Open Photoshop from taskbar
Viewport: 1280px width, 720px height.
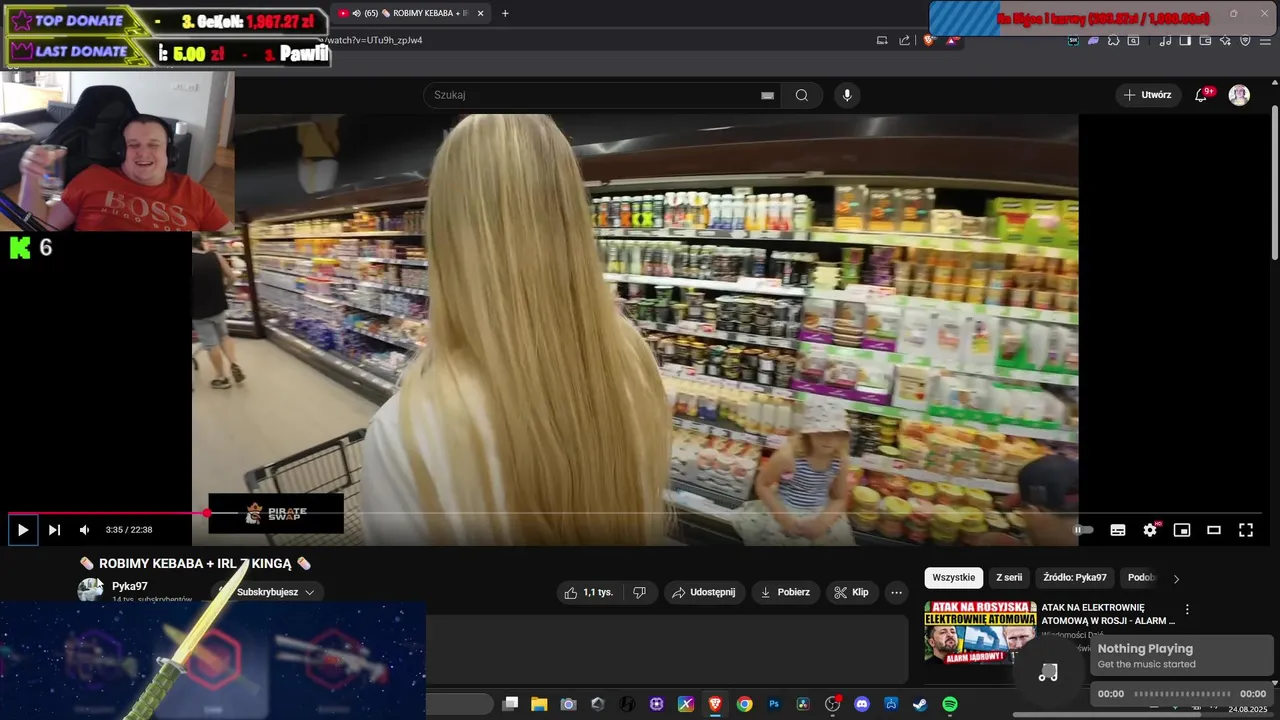[774, 704]
